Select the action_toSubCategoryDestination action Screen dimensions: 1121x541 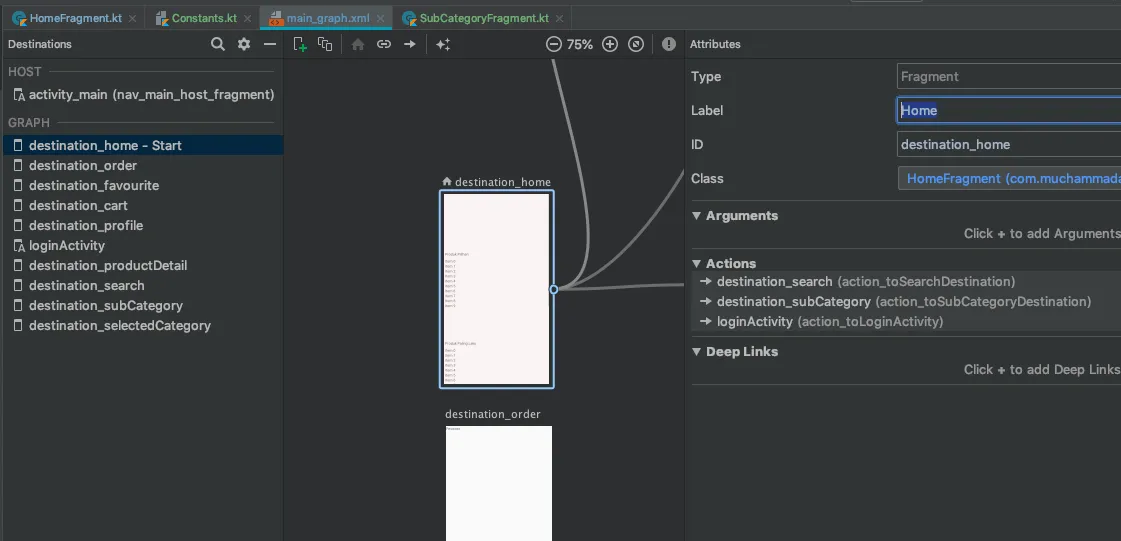pos(907,302)
